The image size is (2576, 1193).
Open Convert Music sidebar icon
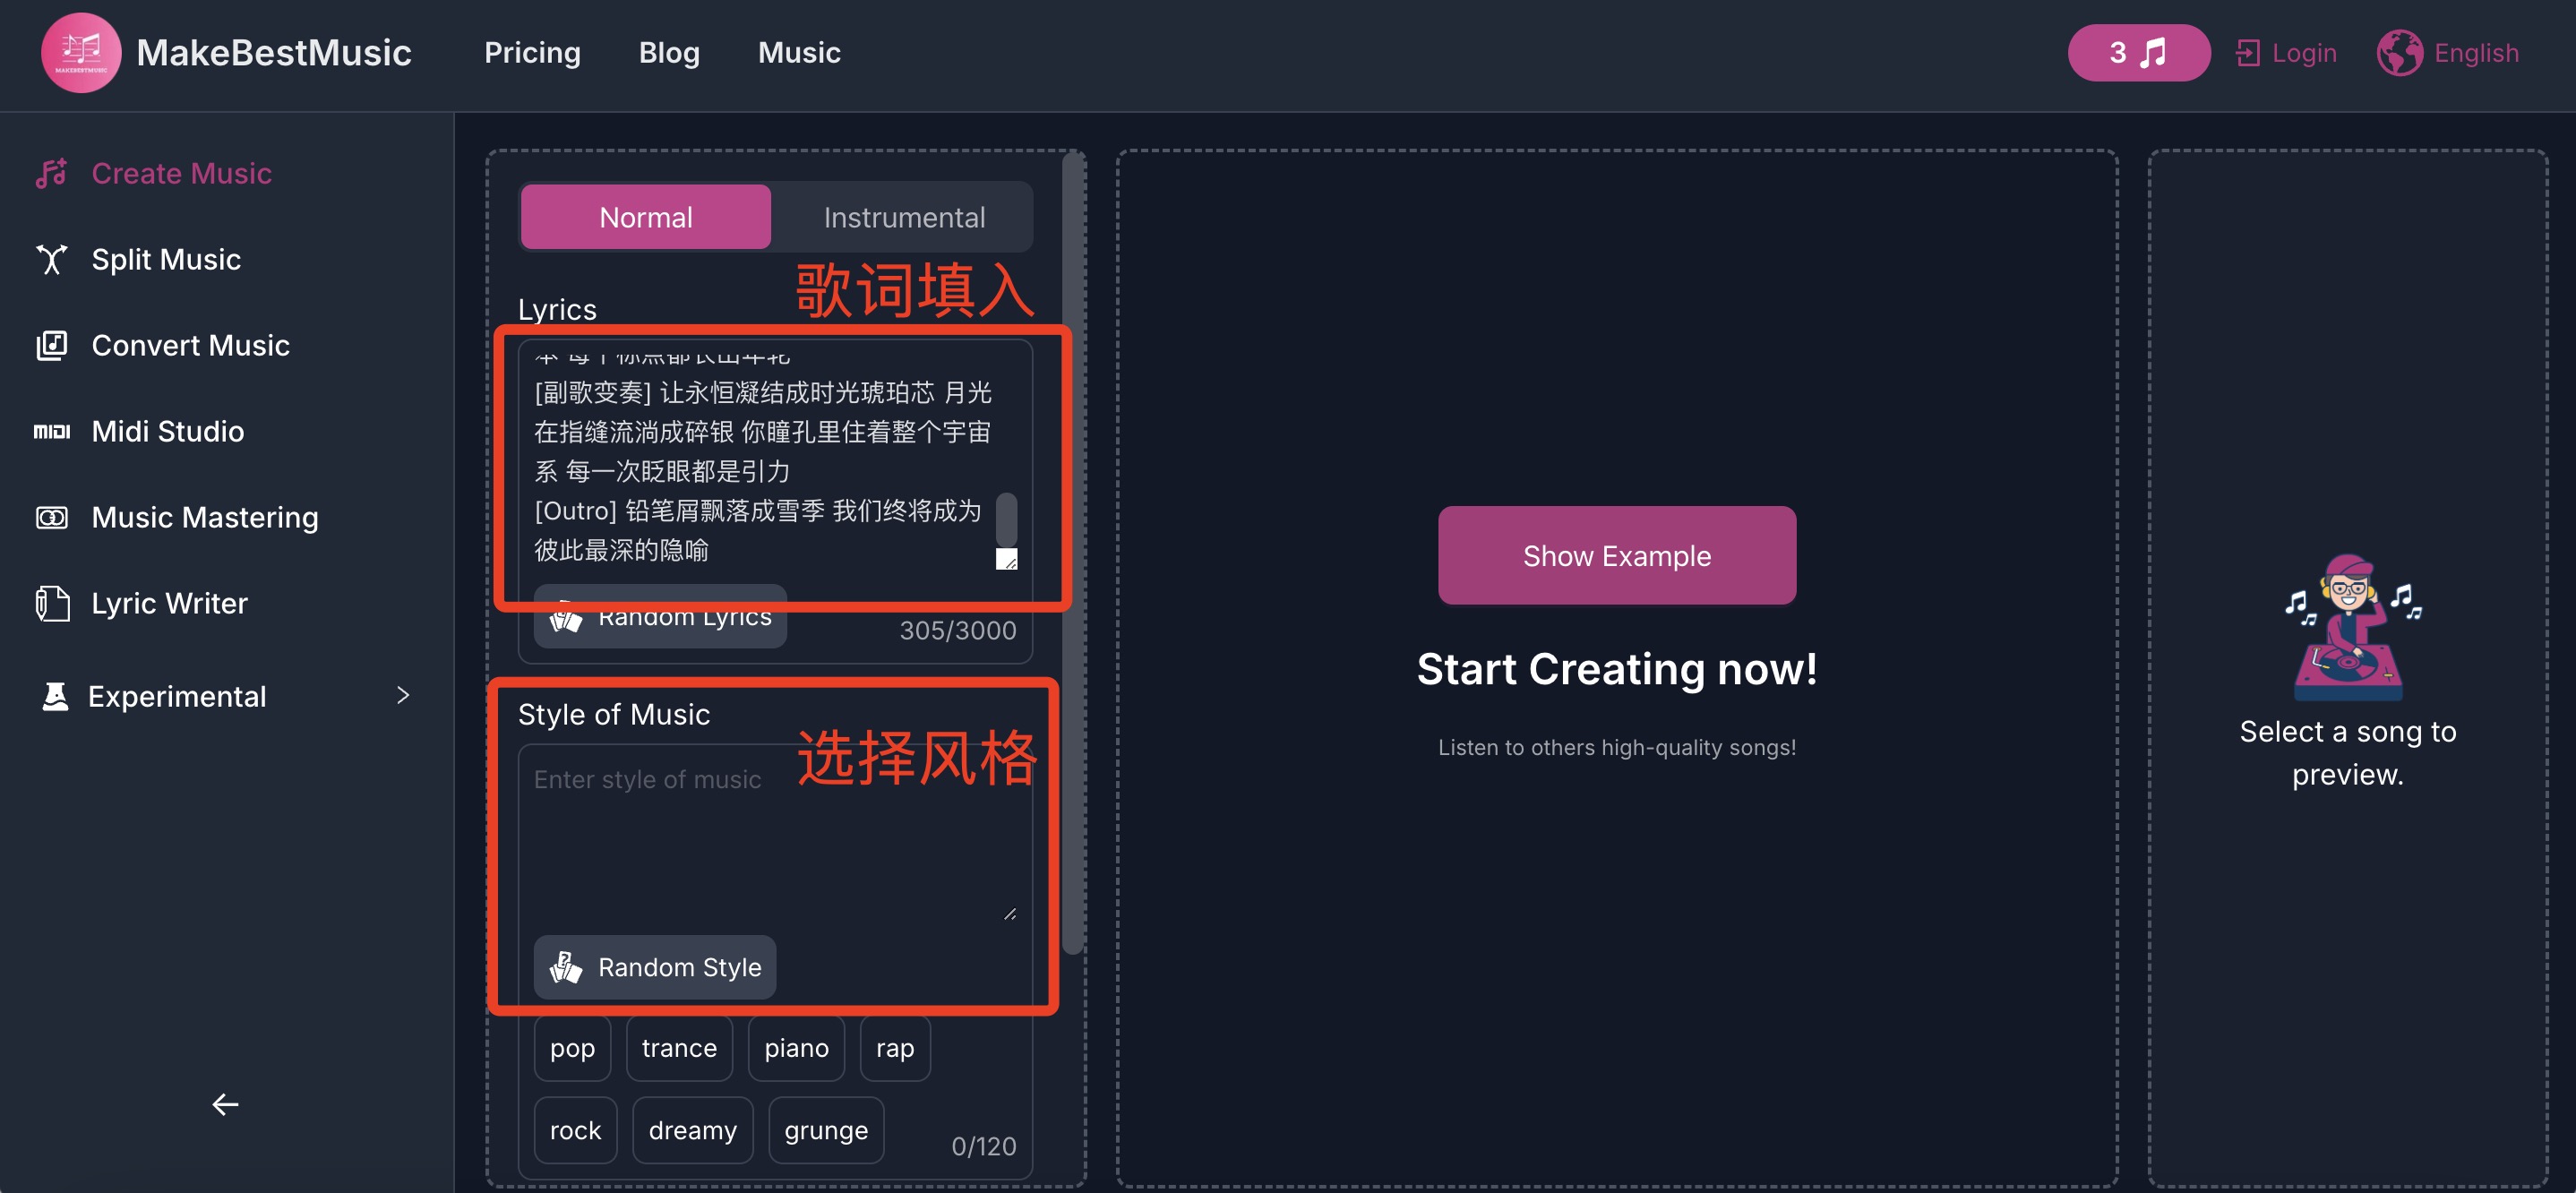[51, 346]
